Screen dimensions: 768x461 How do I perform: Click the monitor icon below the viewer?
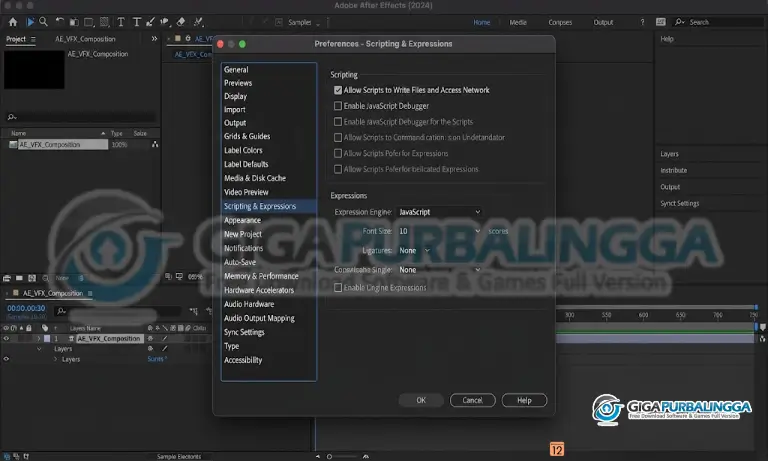point(179,276)
